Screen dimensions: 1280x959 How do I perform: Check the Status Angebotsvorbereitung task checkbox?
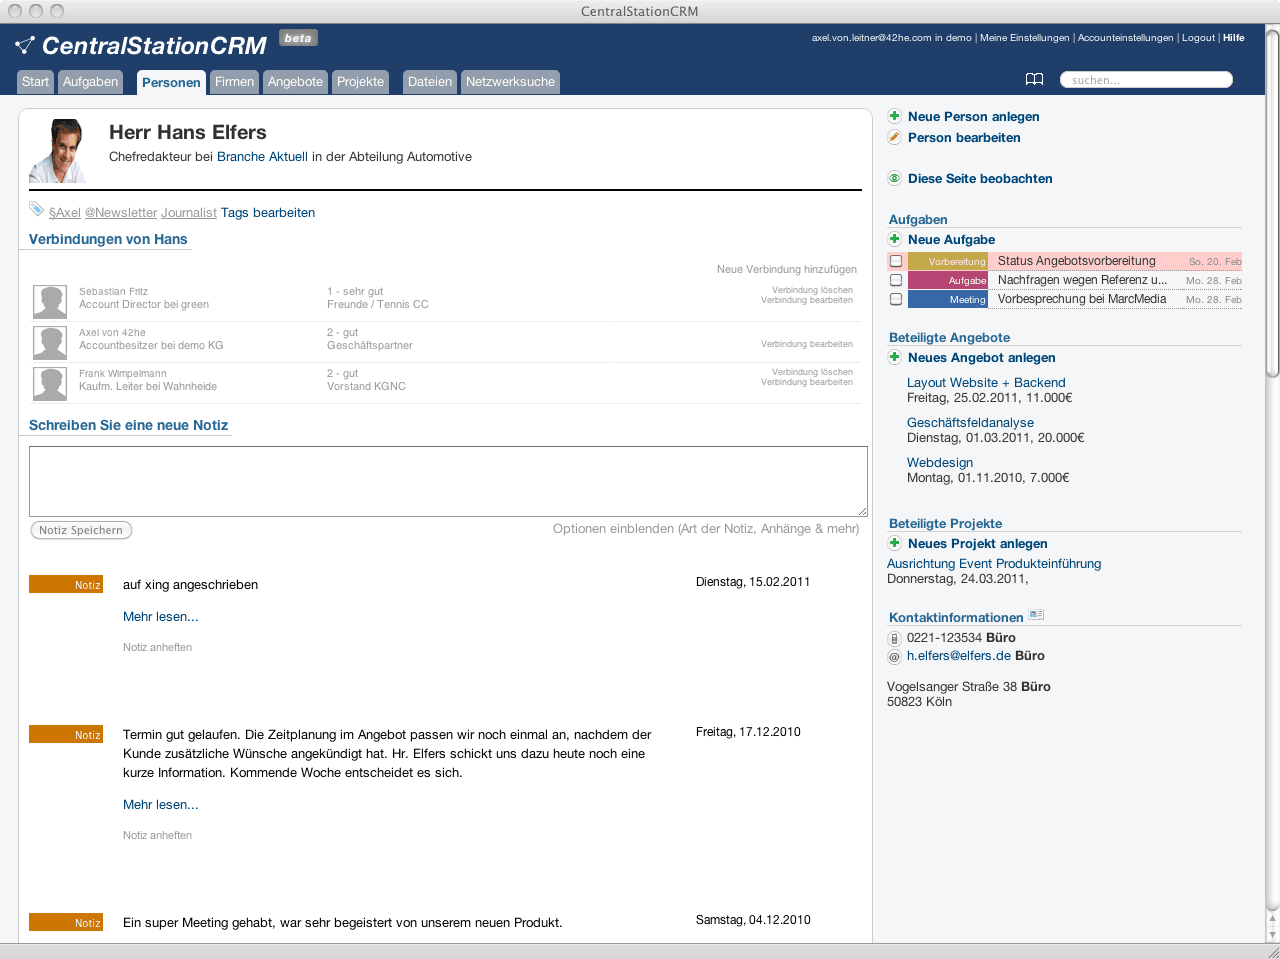tap(896, 261)
